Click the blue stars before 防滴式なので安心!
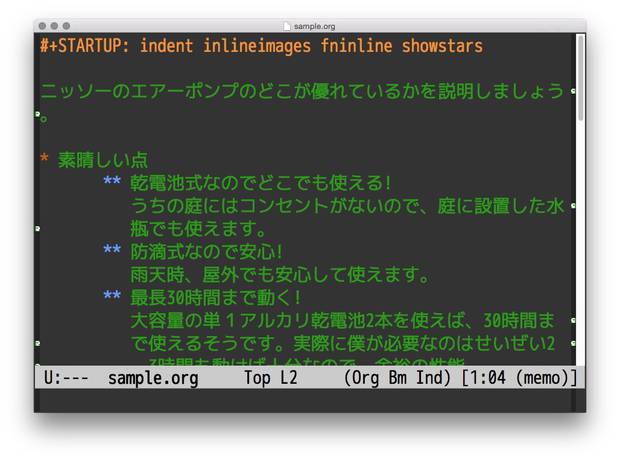Image resolution: width=620 pixels, height=461 pixels. click(112, 250)
